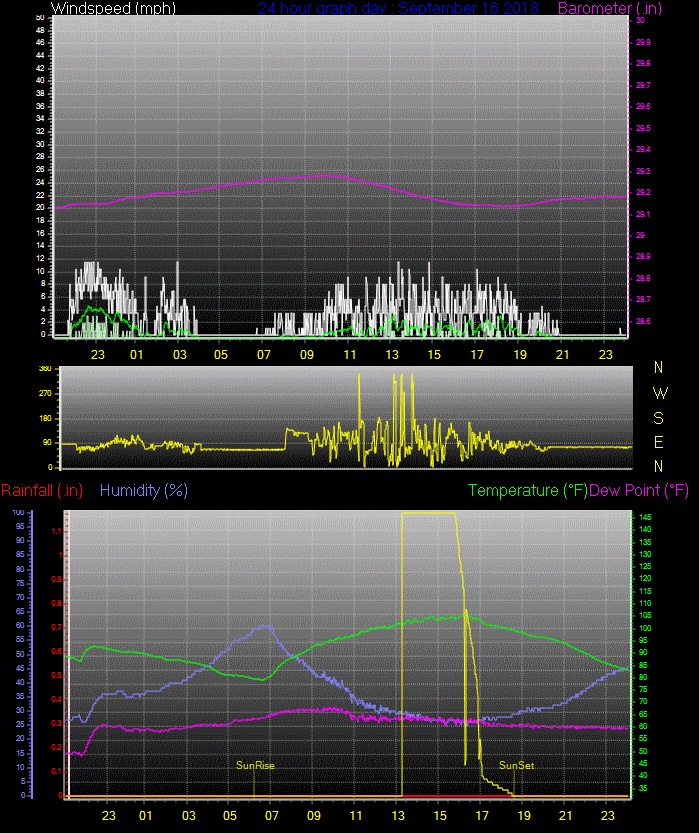Click the 'SunSet' marker label

tap(516, 766)
